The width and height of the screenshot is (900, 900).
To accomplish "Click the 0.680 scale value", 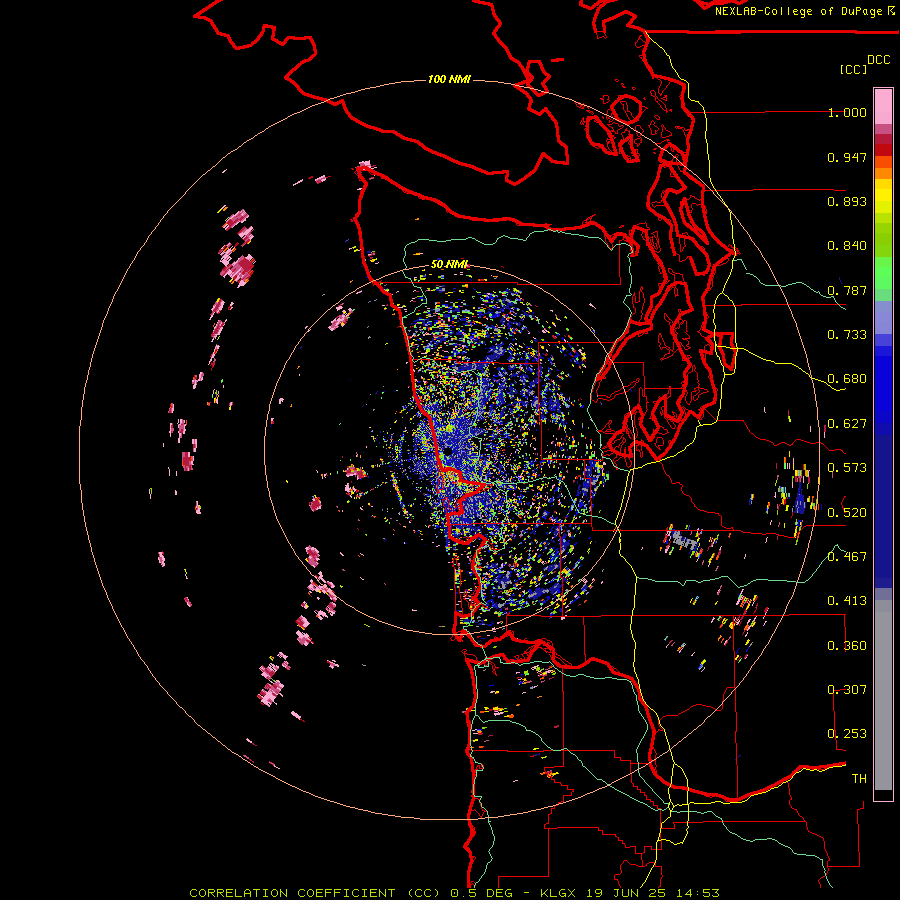I will coord(847,379).
